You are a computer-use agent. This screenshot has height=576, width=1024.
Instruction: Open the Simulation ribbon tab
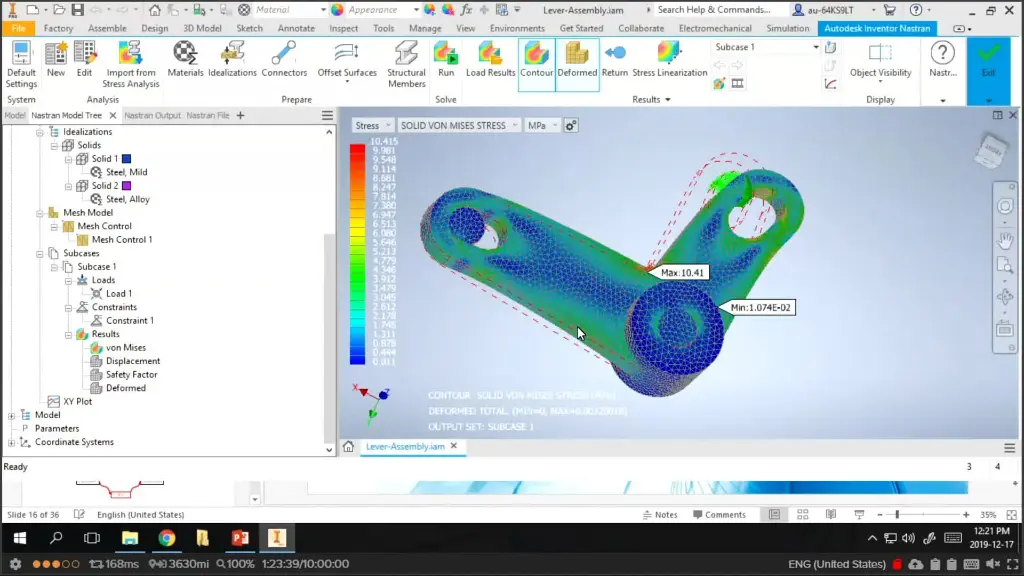tap(788, 28)
